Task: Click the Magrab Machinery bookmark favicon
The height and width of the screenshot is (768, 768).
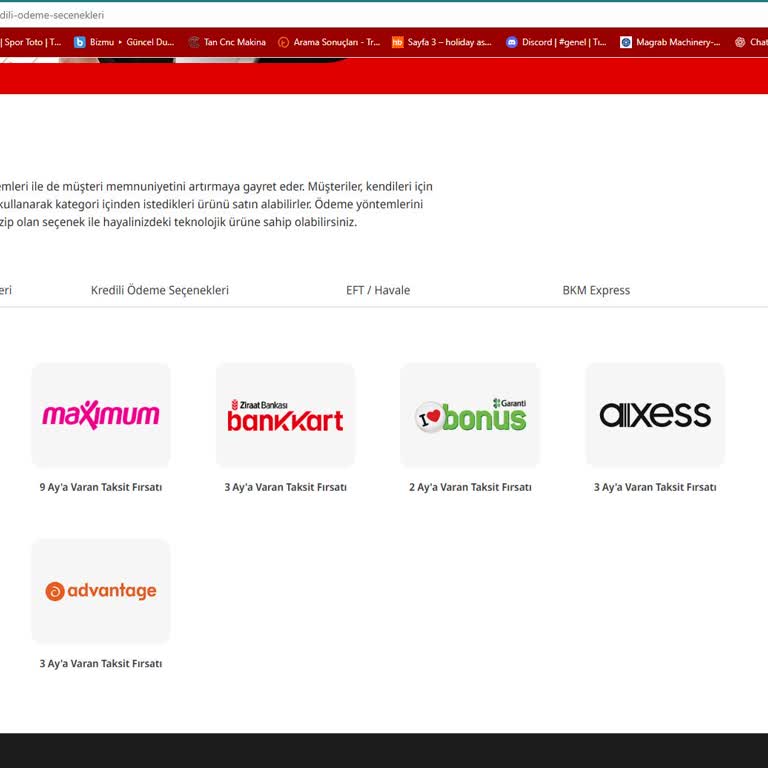Action: (625, 42)
